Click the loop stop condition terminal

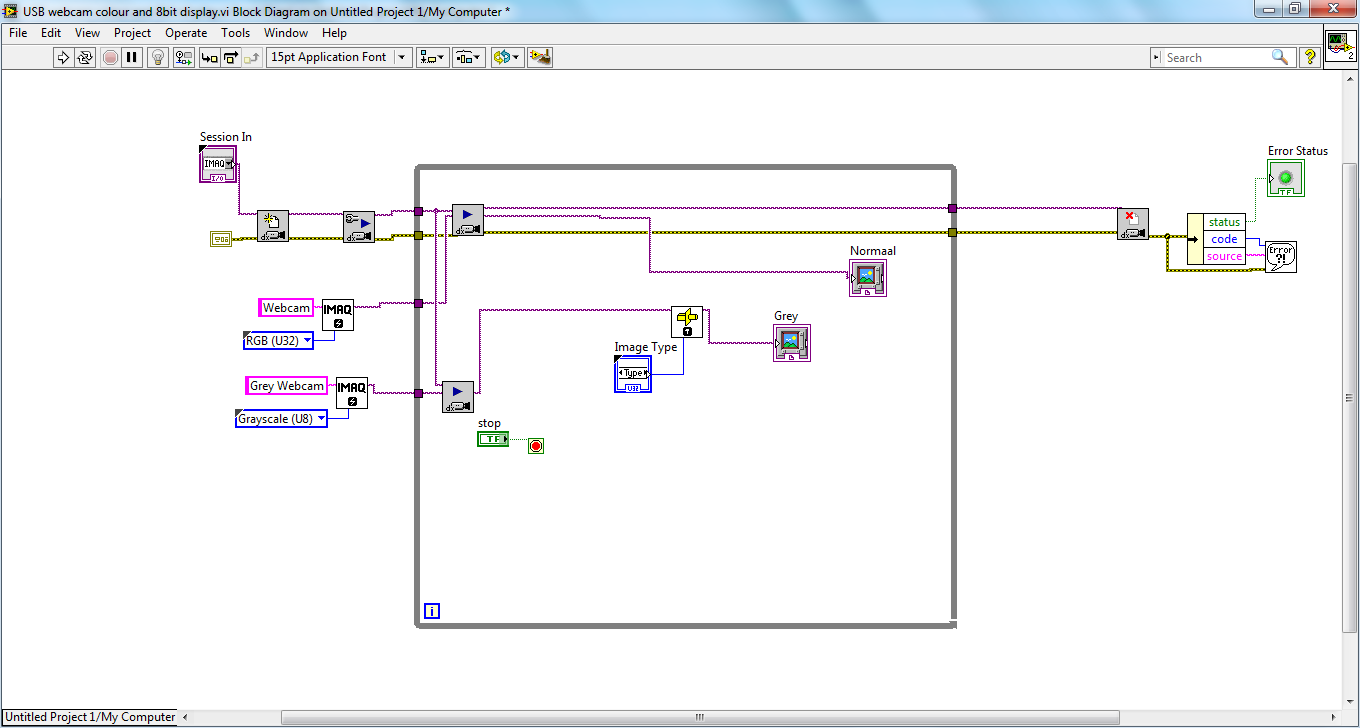(x=536, y=446)
